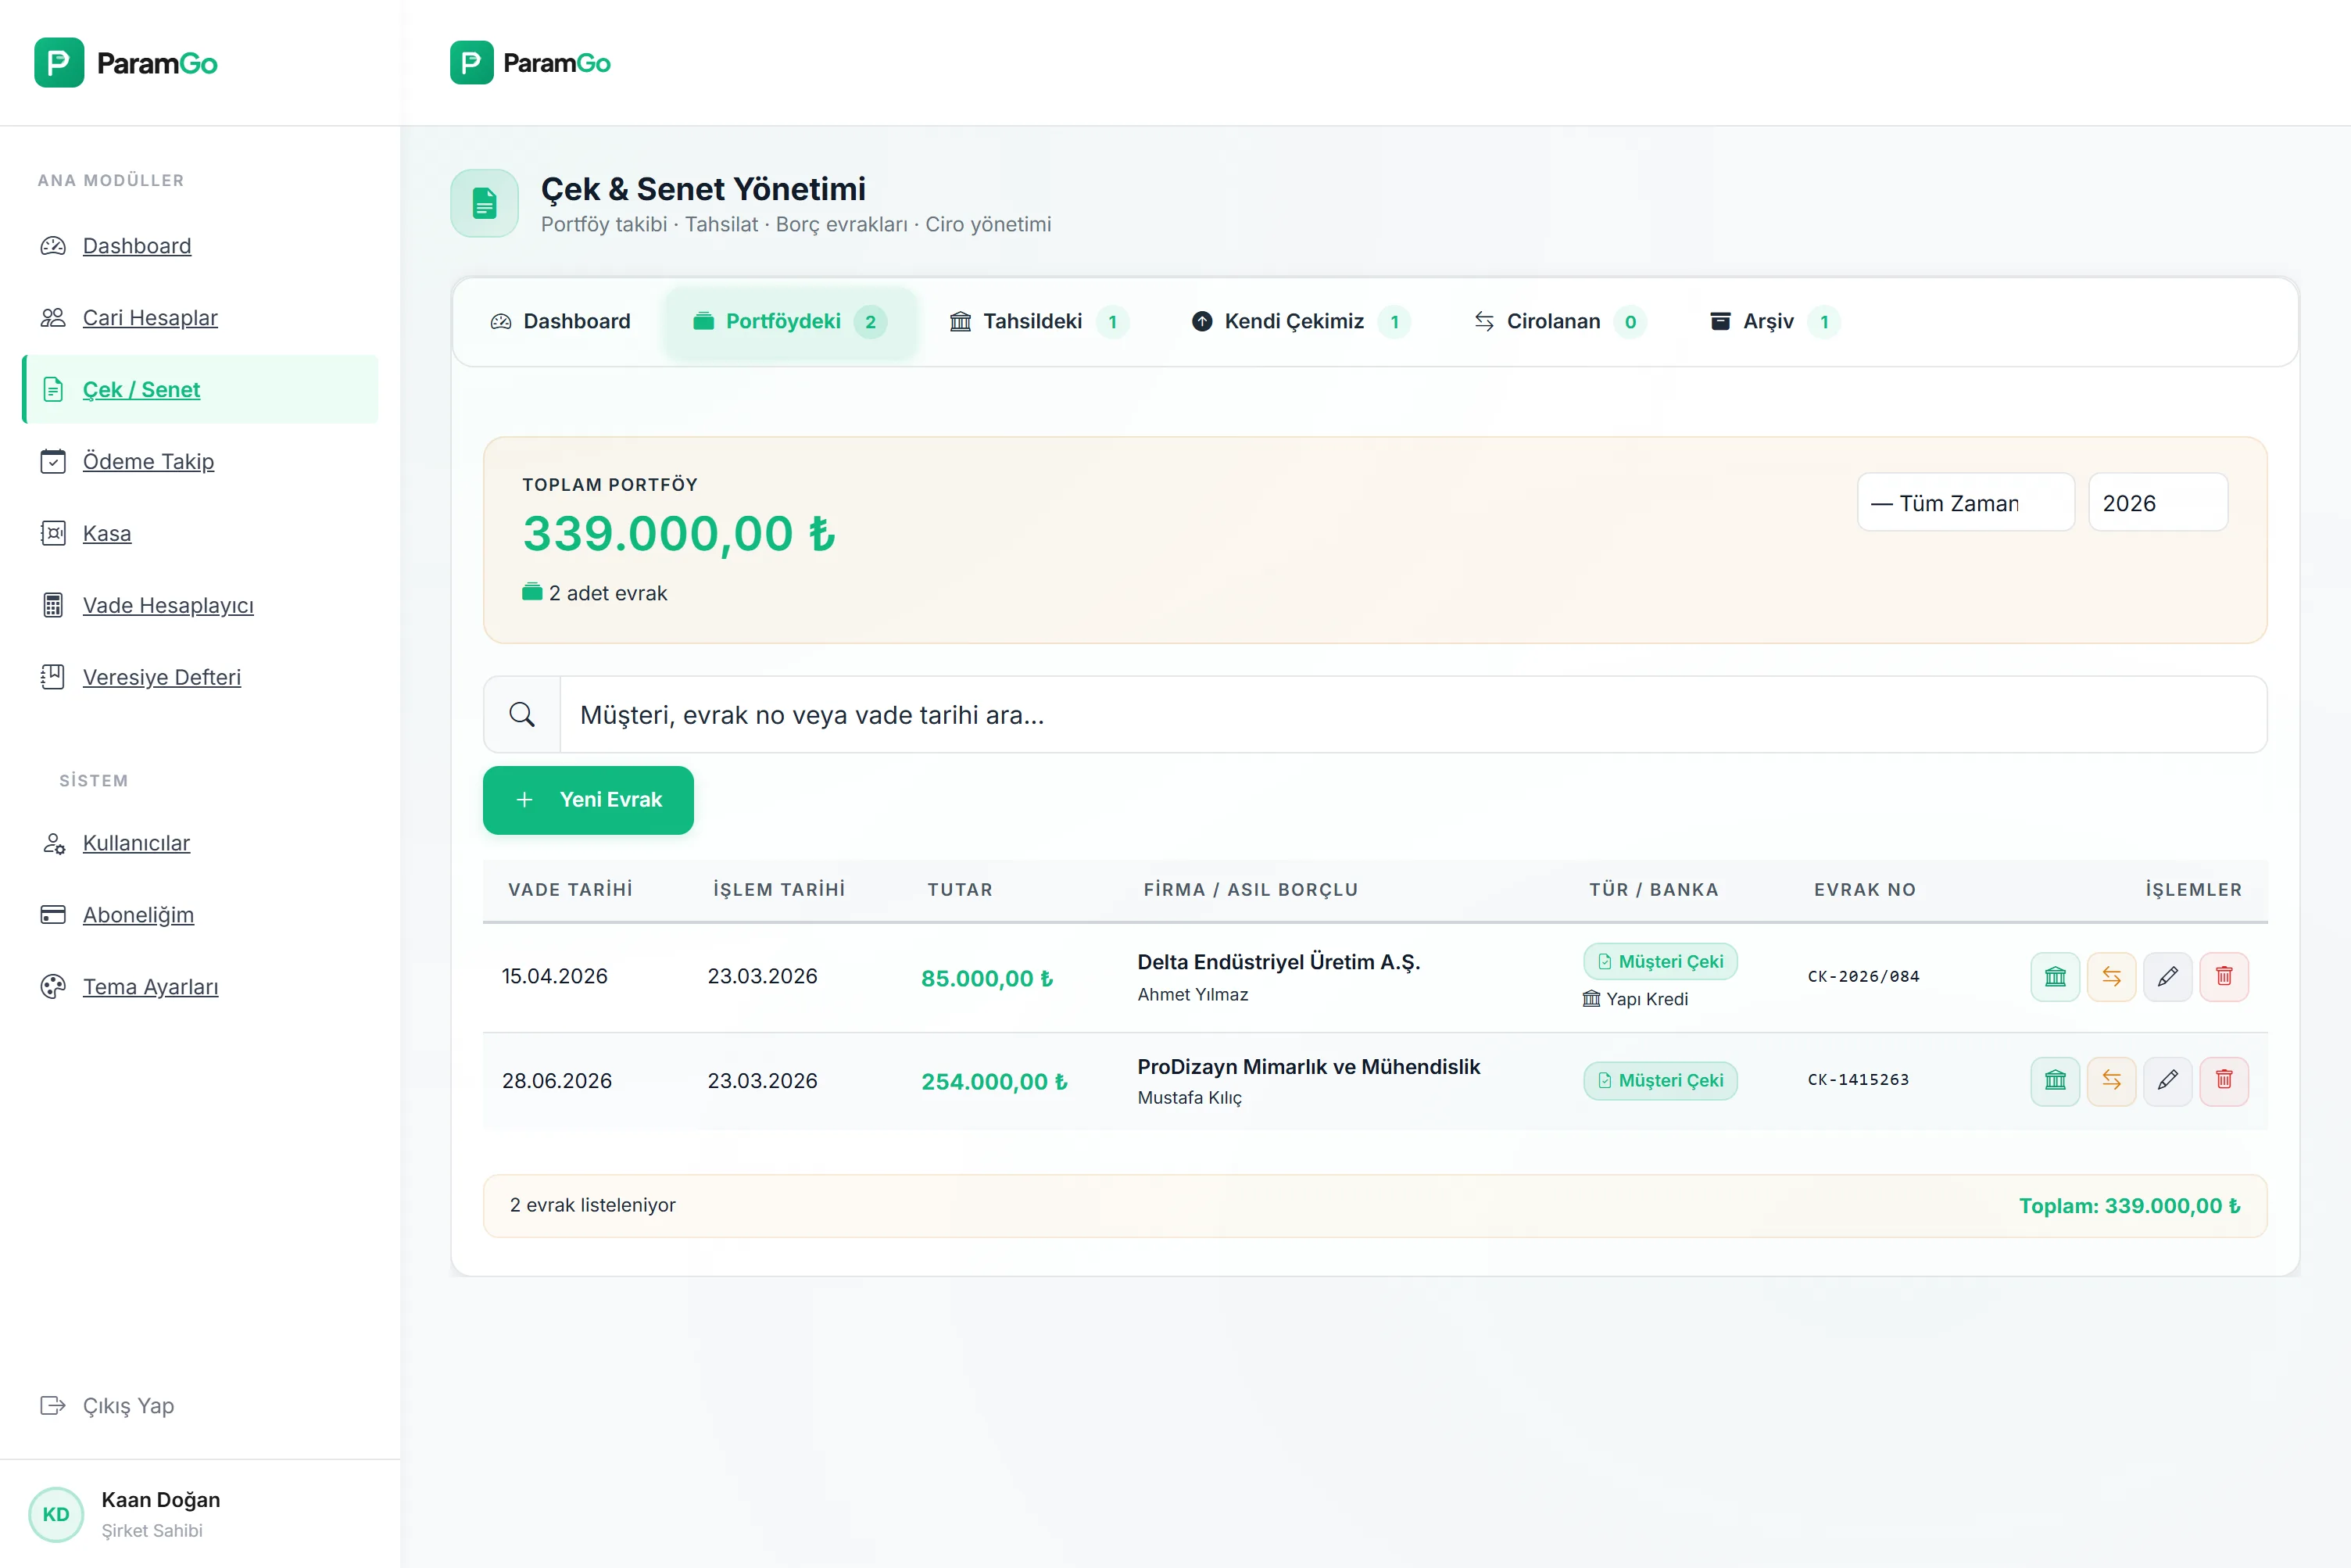Click the search magnifier icon
This screenshot has height=1568, width=2351.
522,714
